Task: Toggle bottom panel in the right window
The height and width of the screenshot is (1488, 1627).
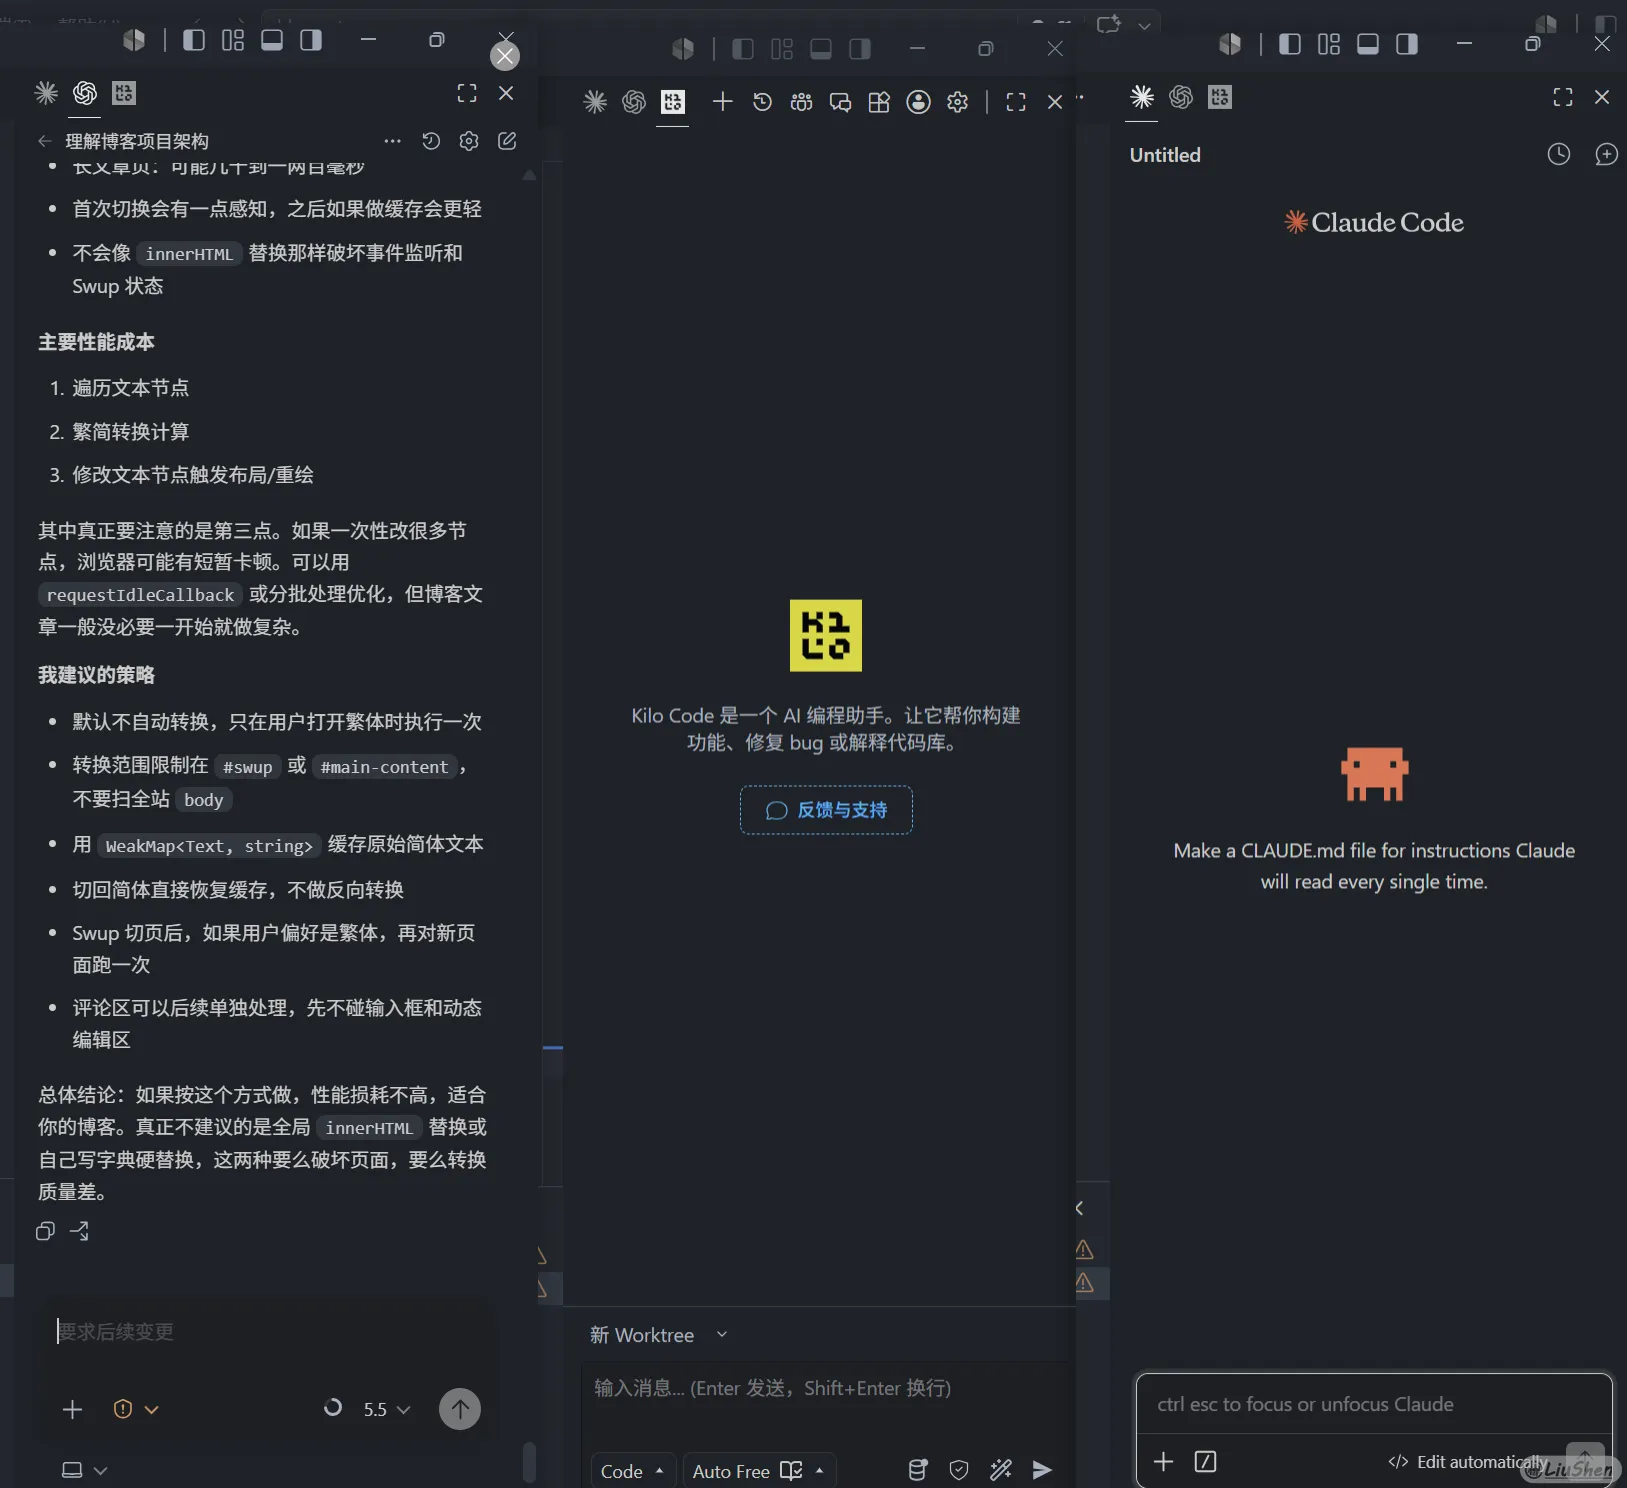Action: (x=1368, y=44)
